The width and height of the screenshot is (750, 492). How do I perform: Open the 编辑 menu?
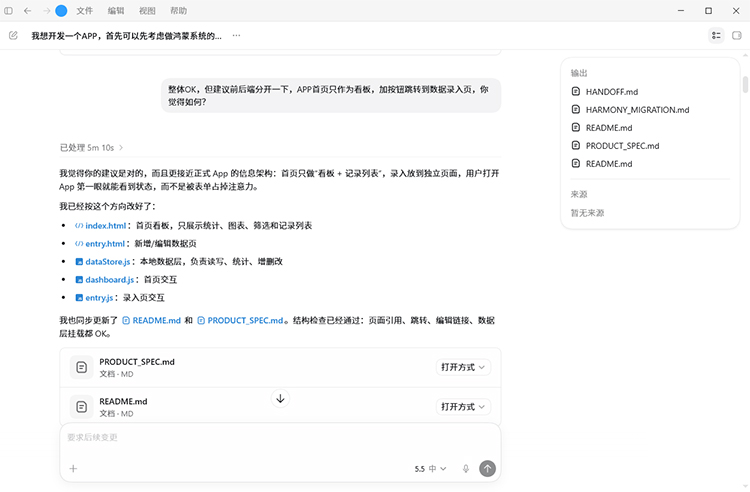point(116,11)
